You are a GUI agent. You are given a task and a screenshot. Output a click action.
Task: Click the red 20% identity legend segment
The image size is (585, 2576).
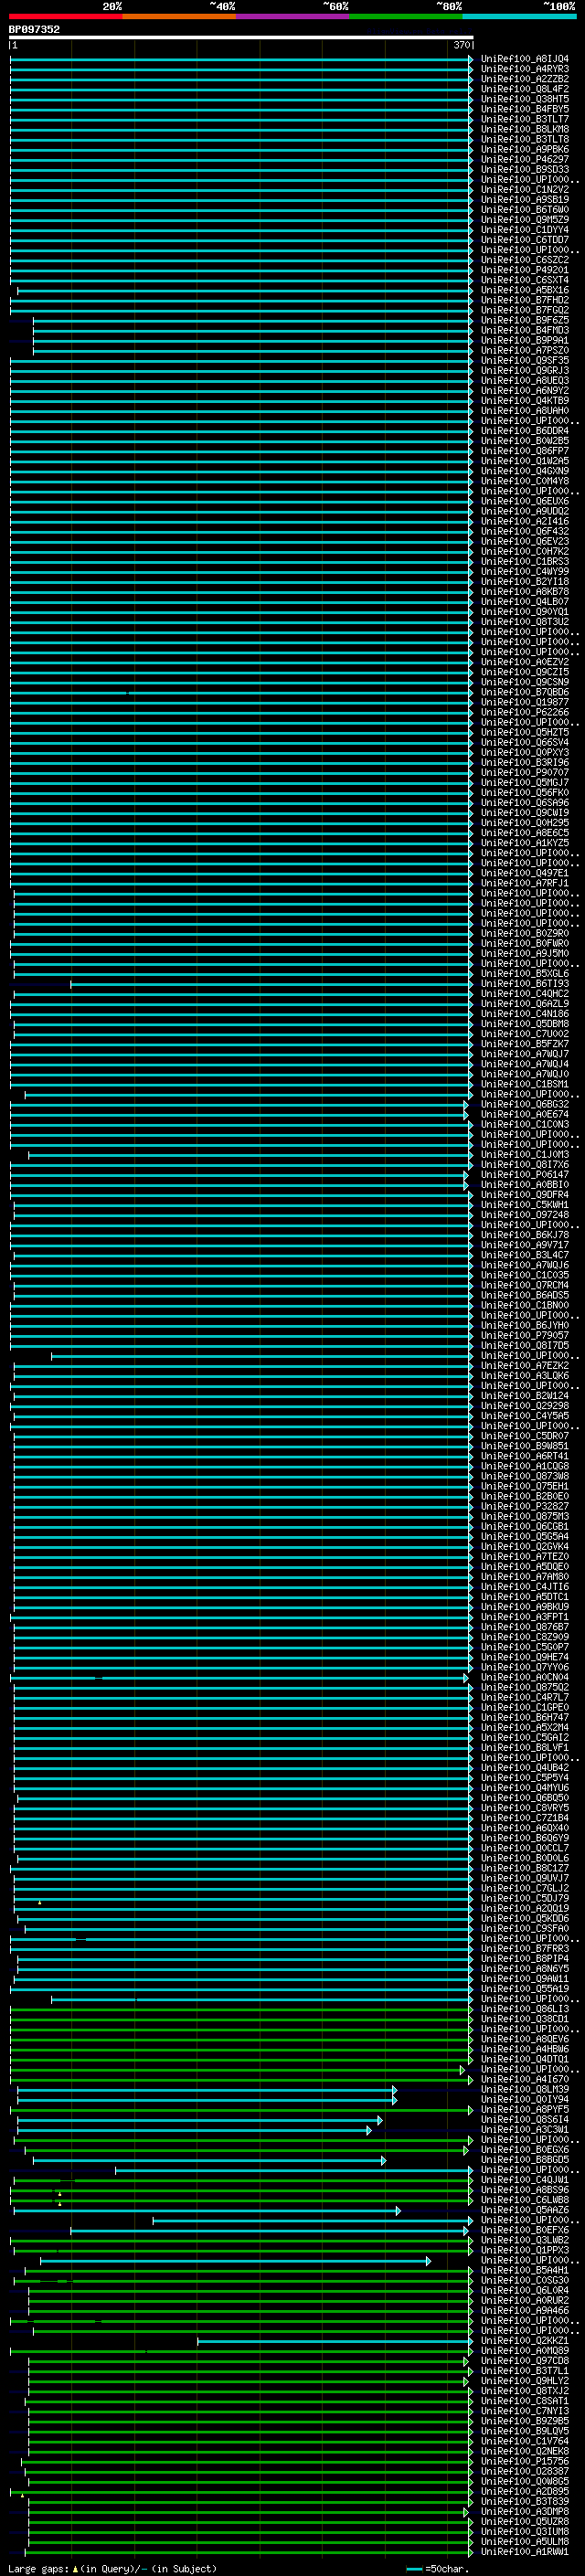coord(66,16)
